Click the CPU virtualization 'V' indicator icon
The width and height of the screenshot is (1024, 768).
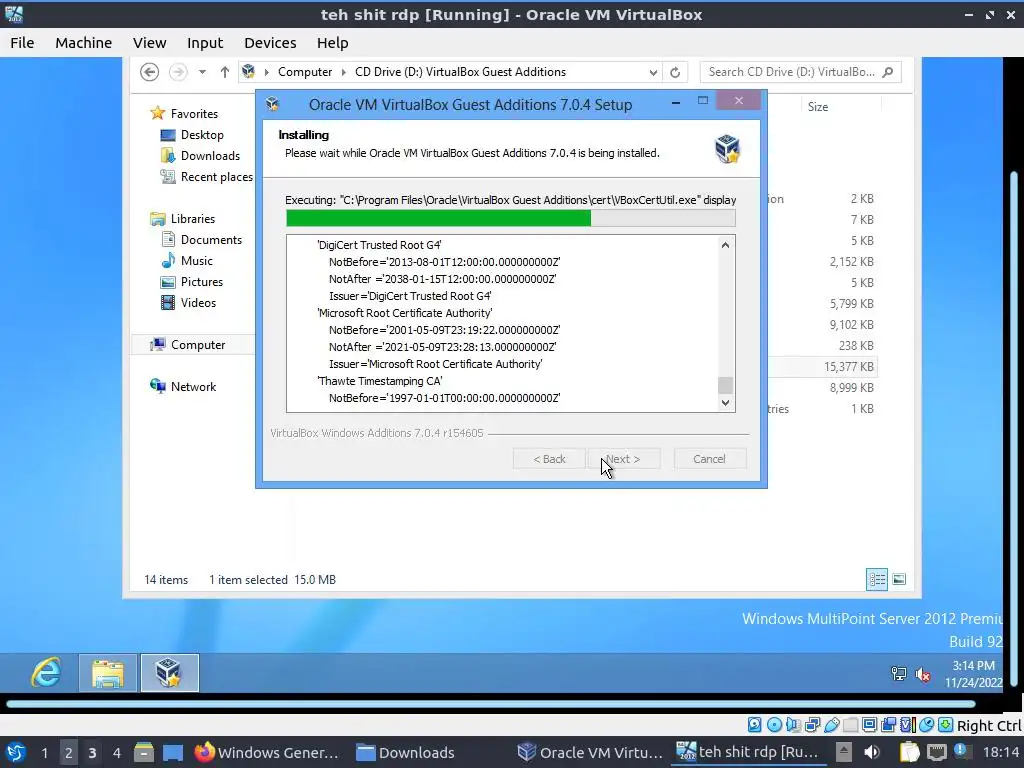pyautogui.click(x=908, y=724)
